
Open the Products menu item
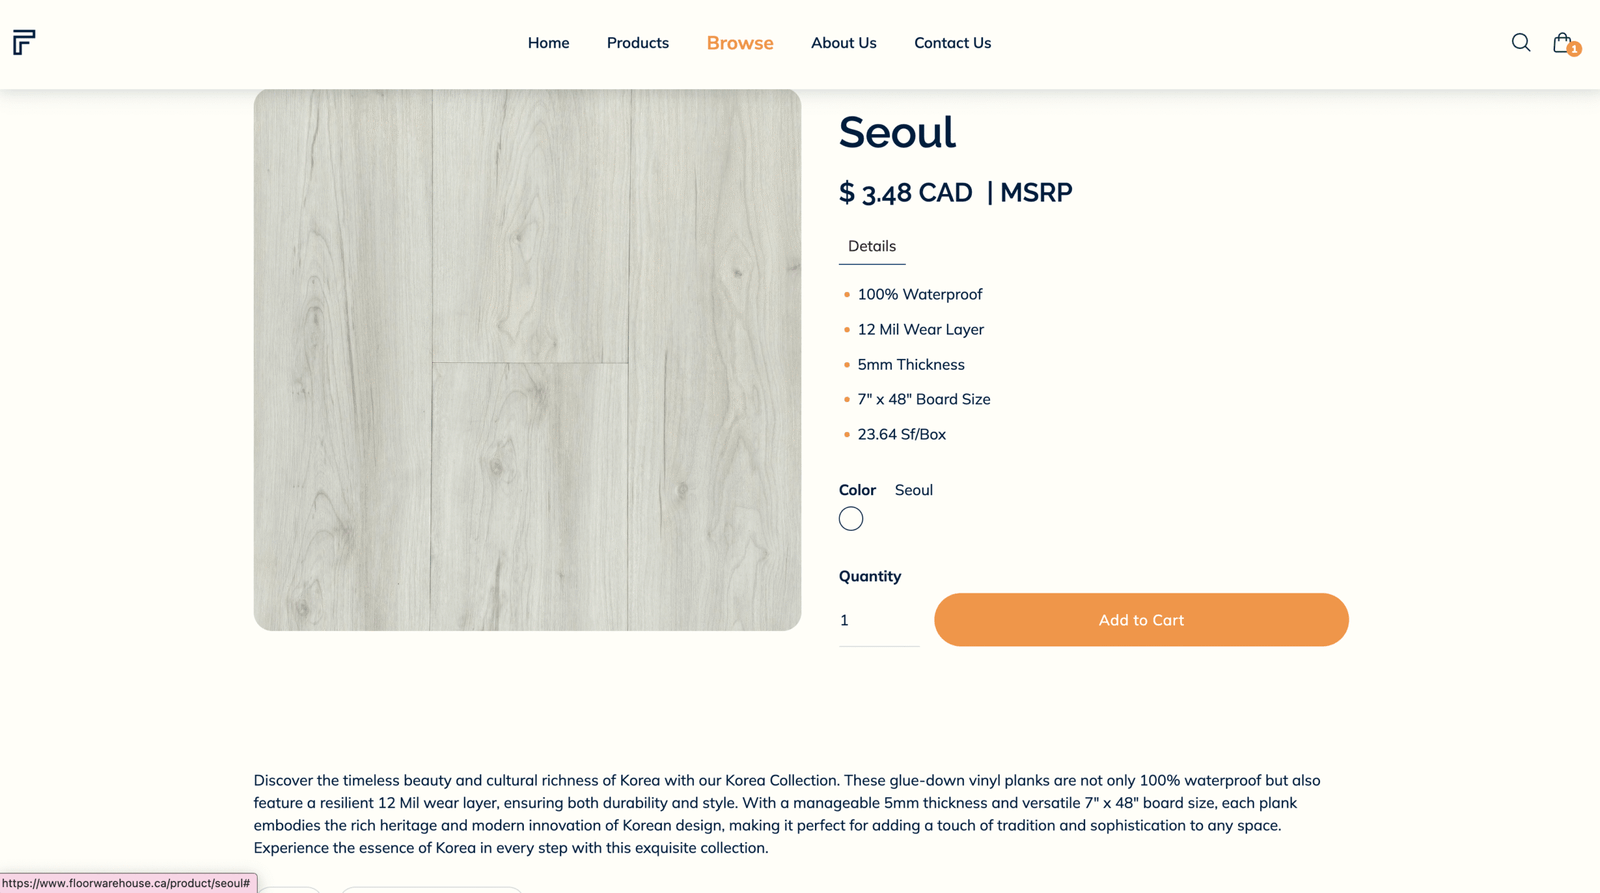(x=637, y=43)
